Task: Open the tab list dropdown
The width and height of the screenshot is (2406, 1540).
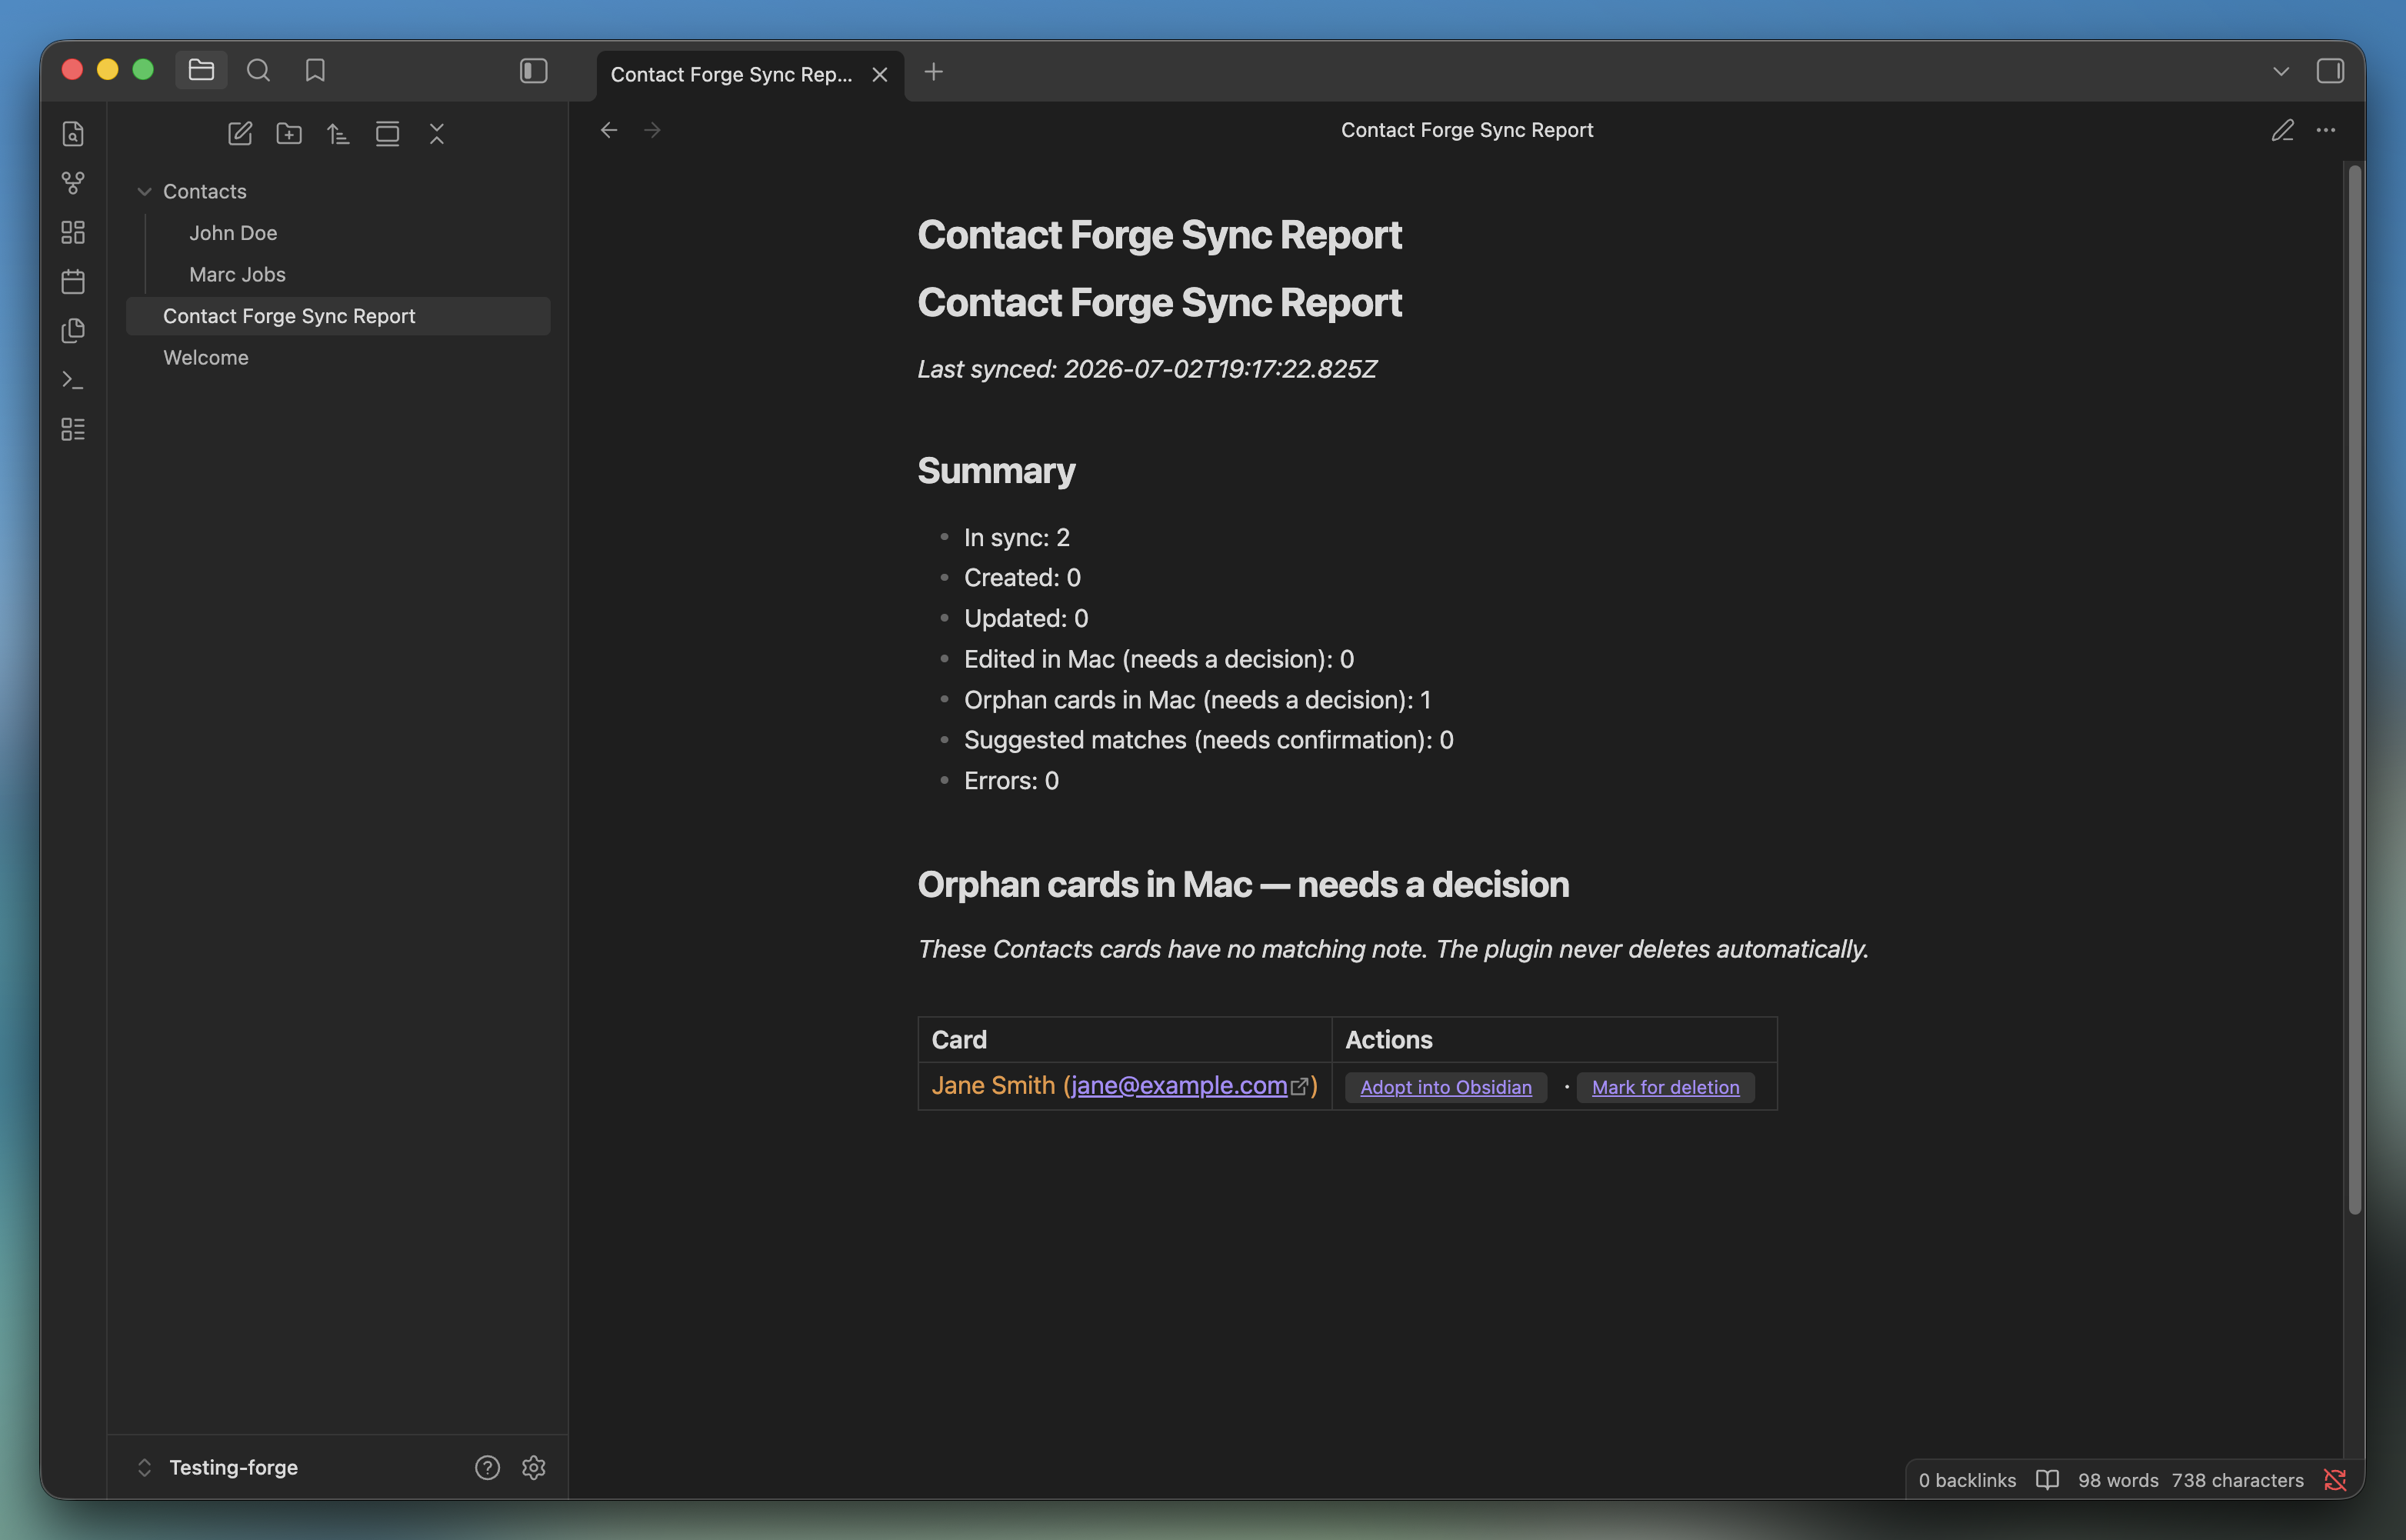Action: [x=2281, y=72]
